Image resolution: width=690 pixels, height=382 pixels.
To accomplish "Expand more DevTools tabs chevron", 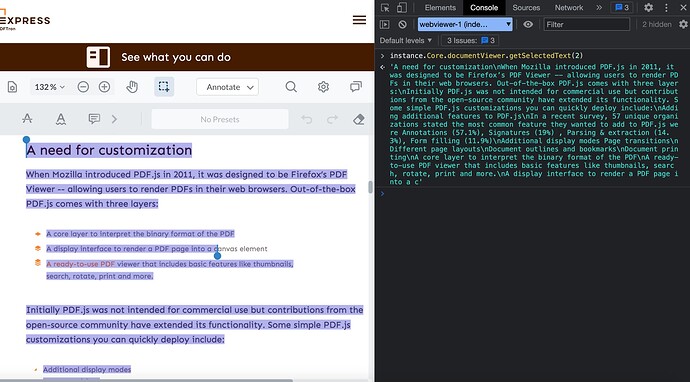I will coord(599,7).
